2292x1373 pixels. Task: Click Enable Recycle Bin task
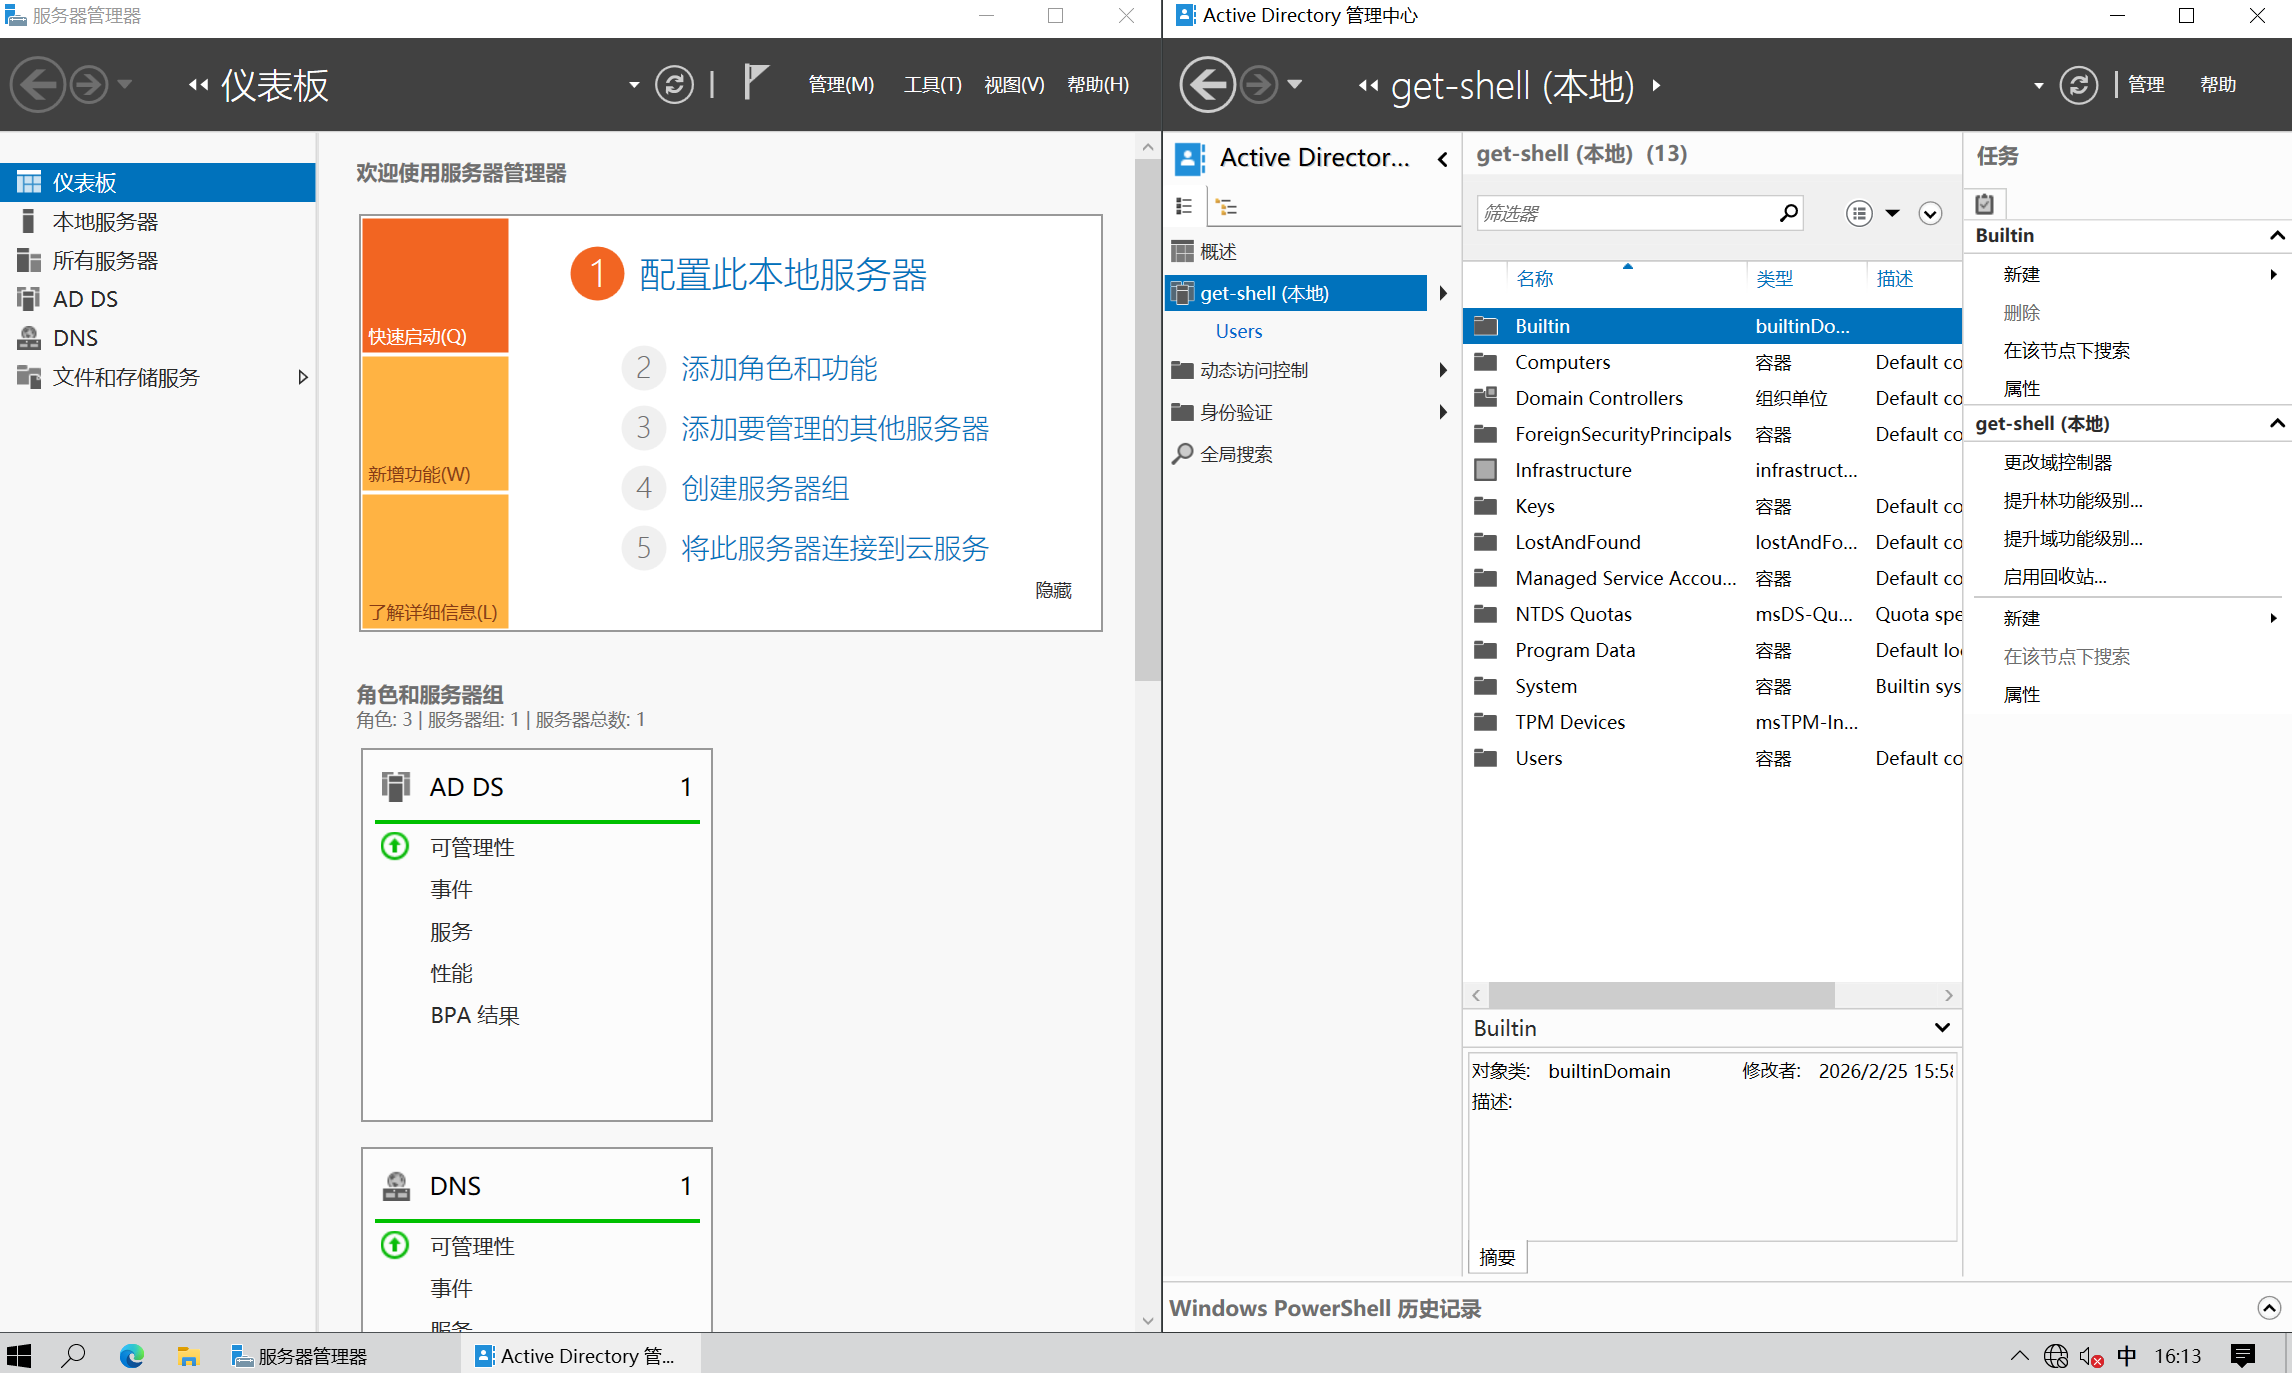[x=2054, y=576]
